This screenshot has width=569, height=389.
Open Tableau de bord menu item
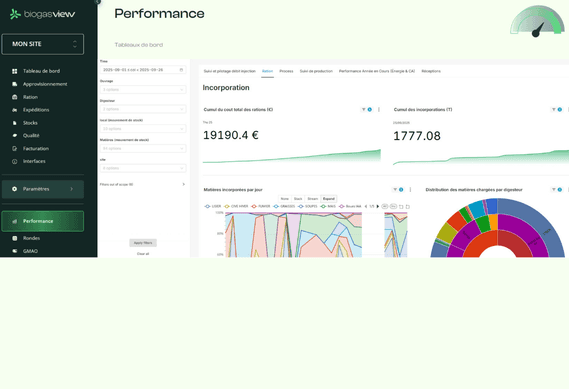coord(41,71)
